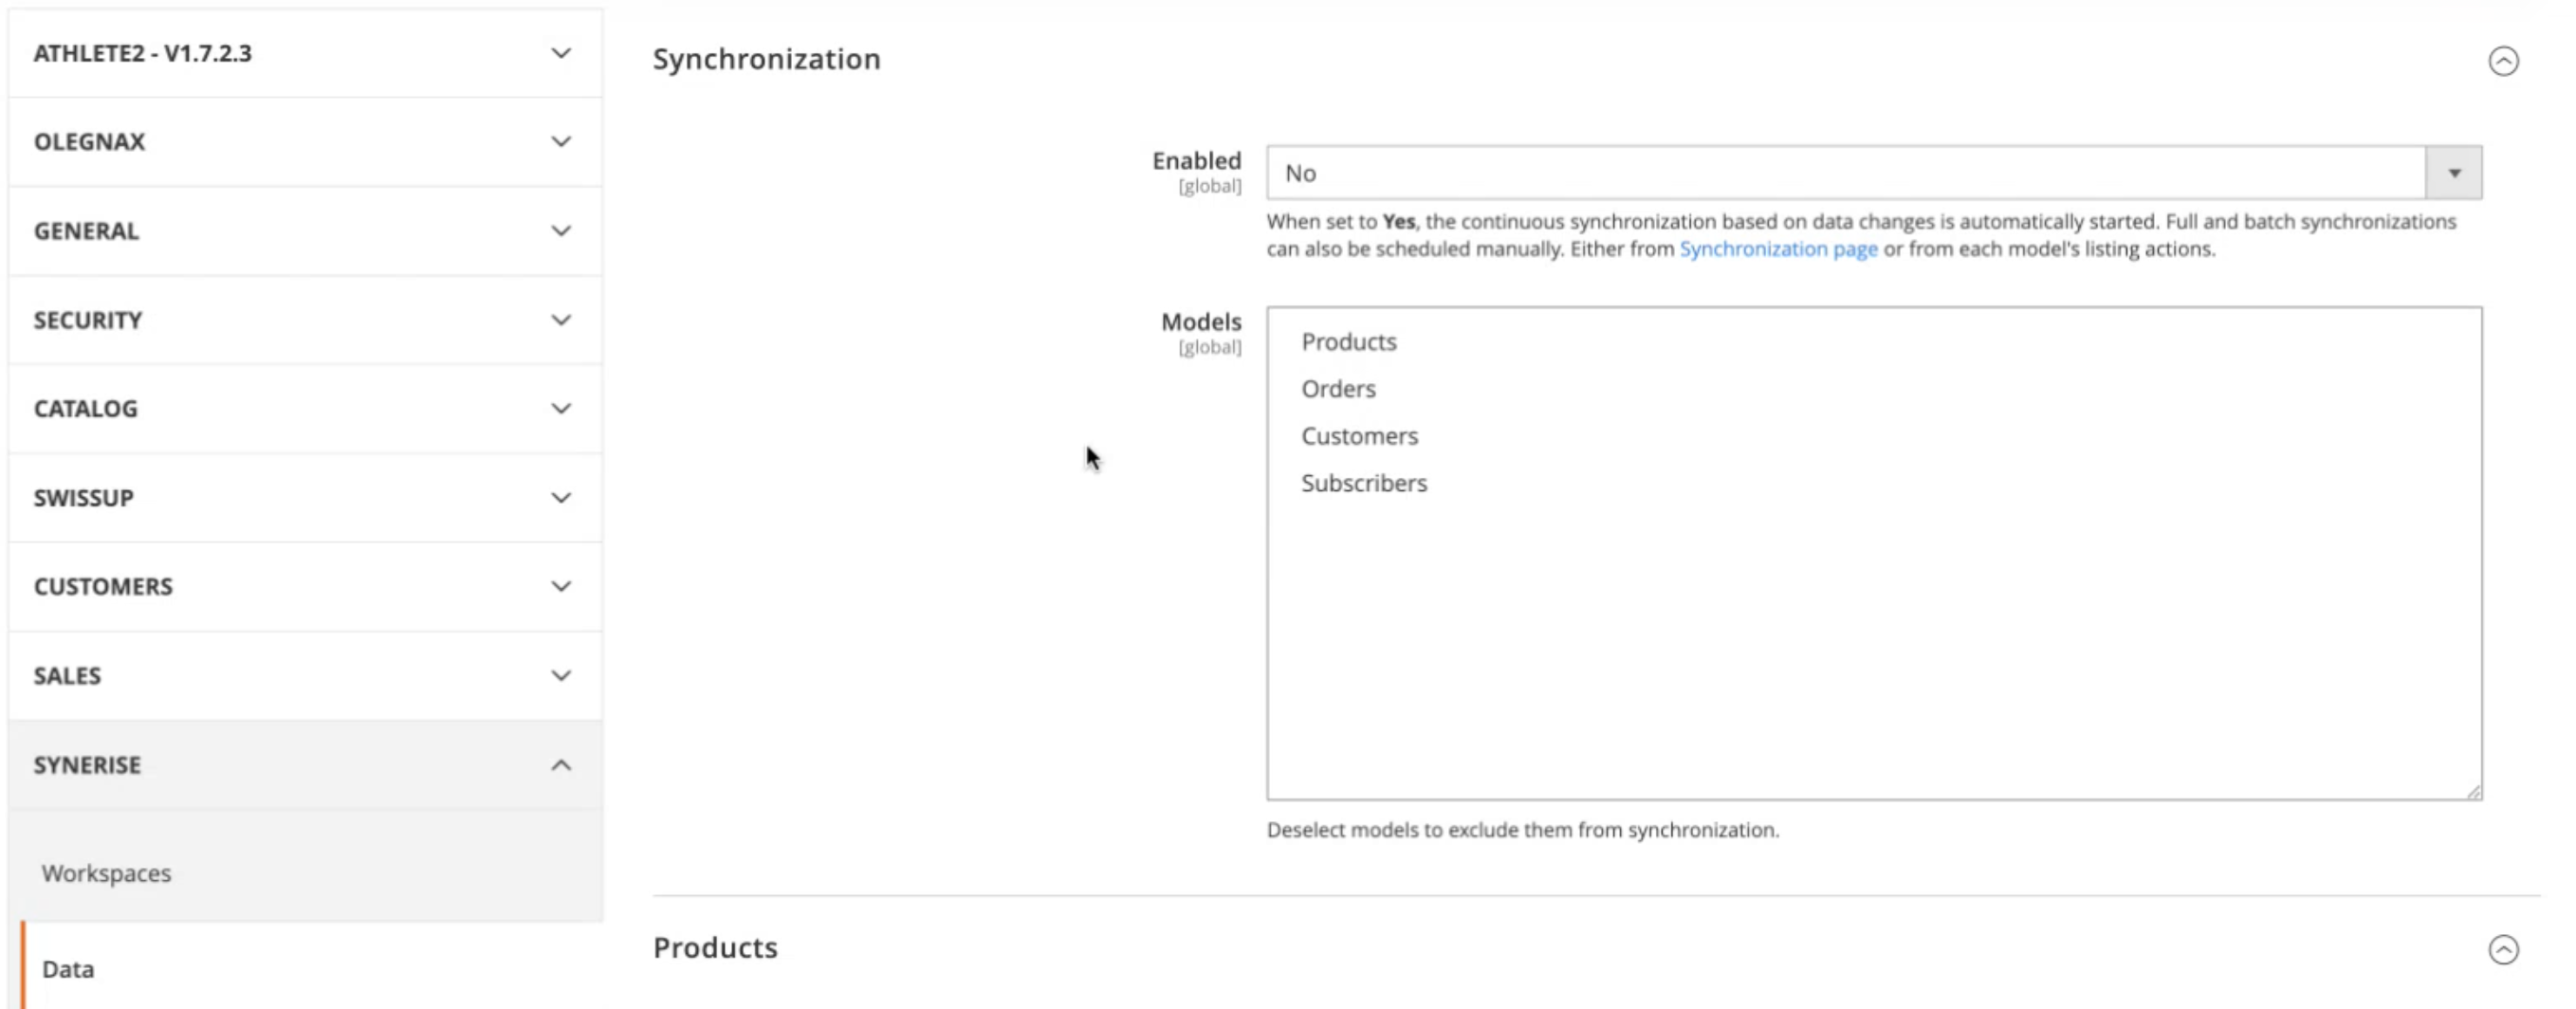
Task: Select Products in the Models list
Action: point(1349,341)
